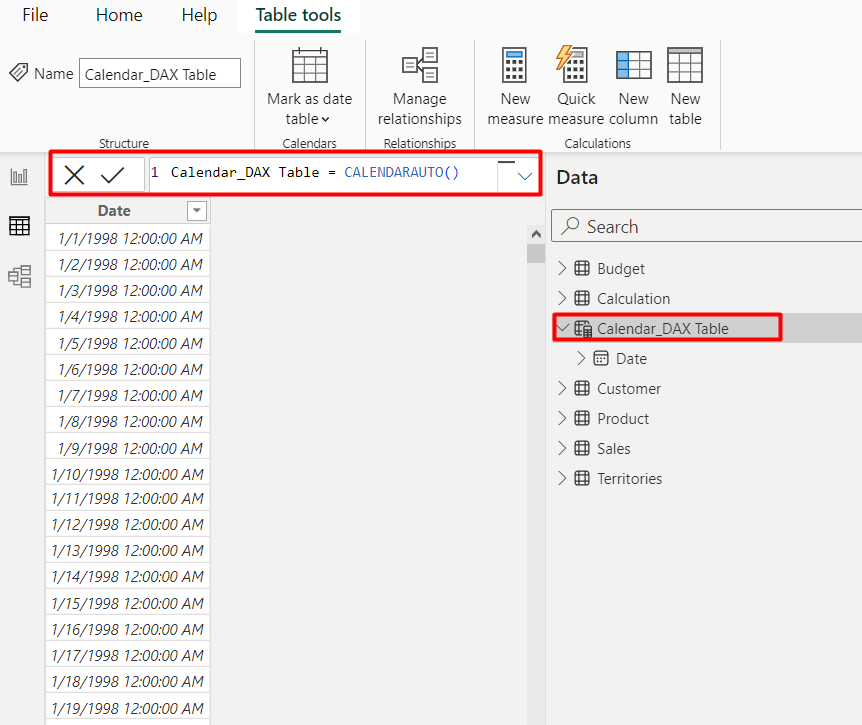Click the Search box in Data pane
Viewport: 862px width, 725px height.
[707, 226]
